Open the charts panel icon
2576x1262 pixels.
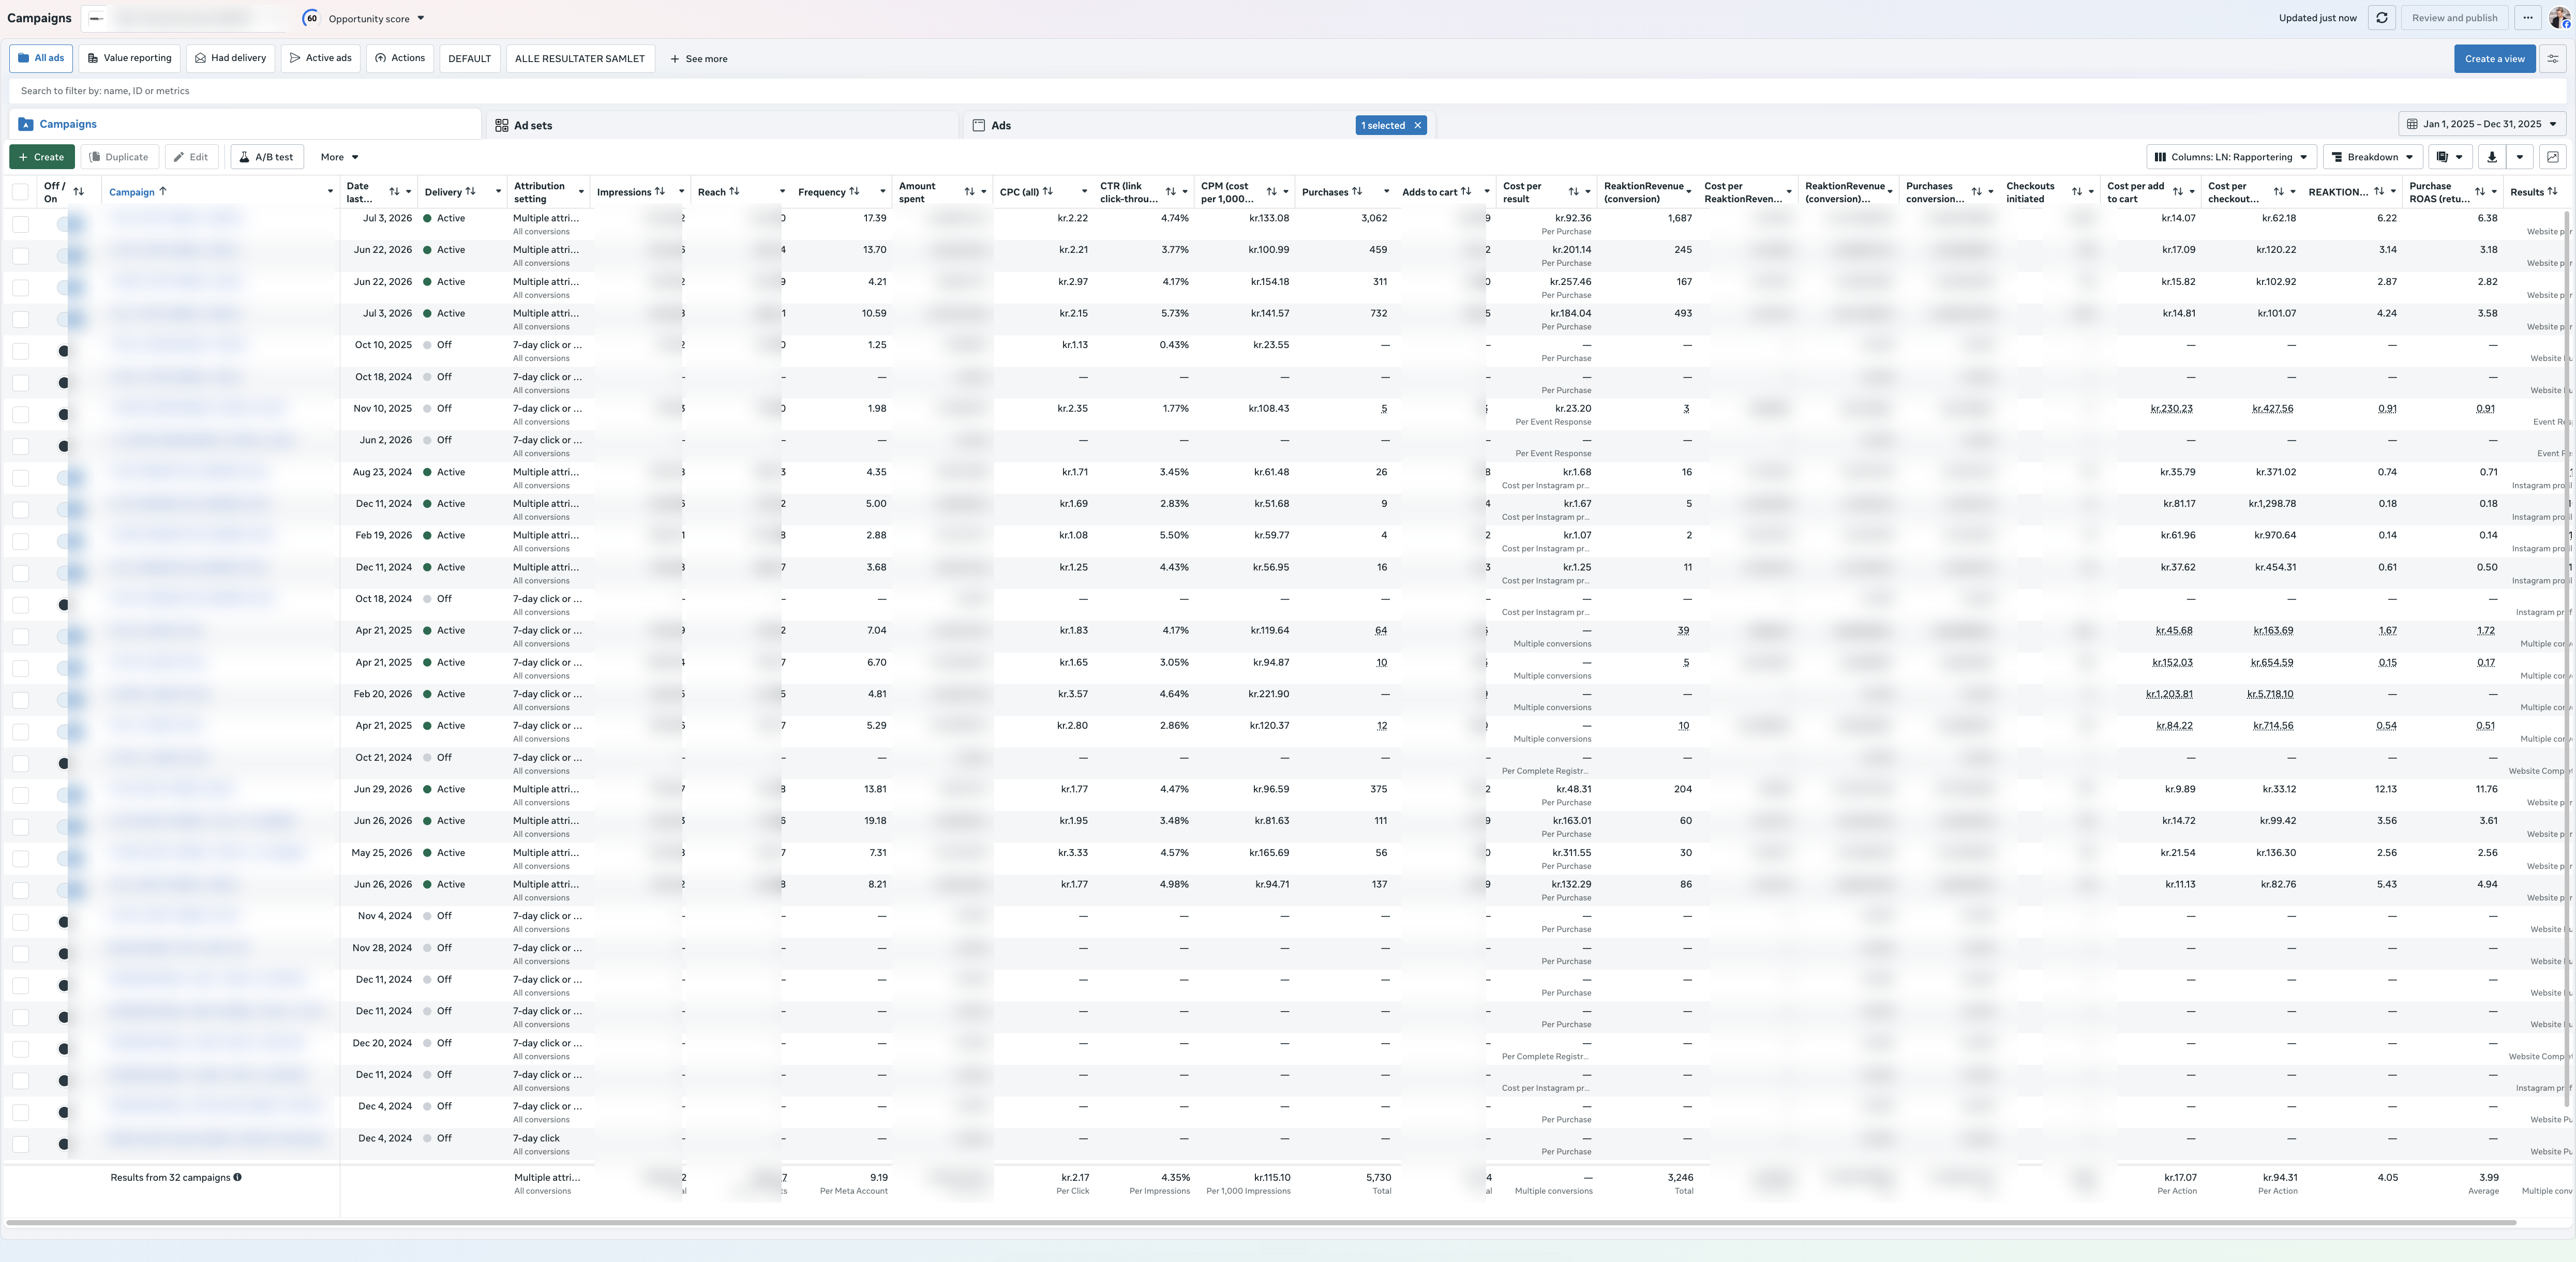point(2553,157)
